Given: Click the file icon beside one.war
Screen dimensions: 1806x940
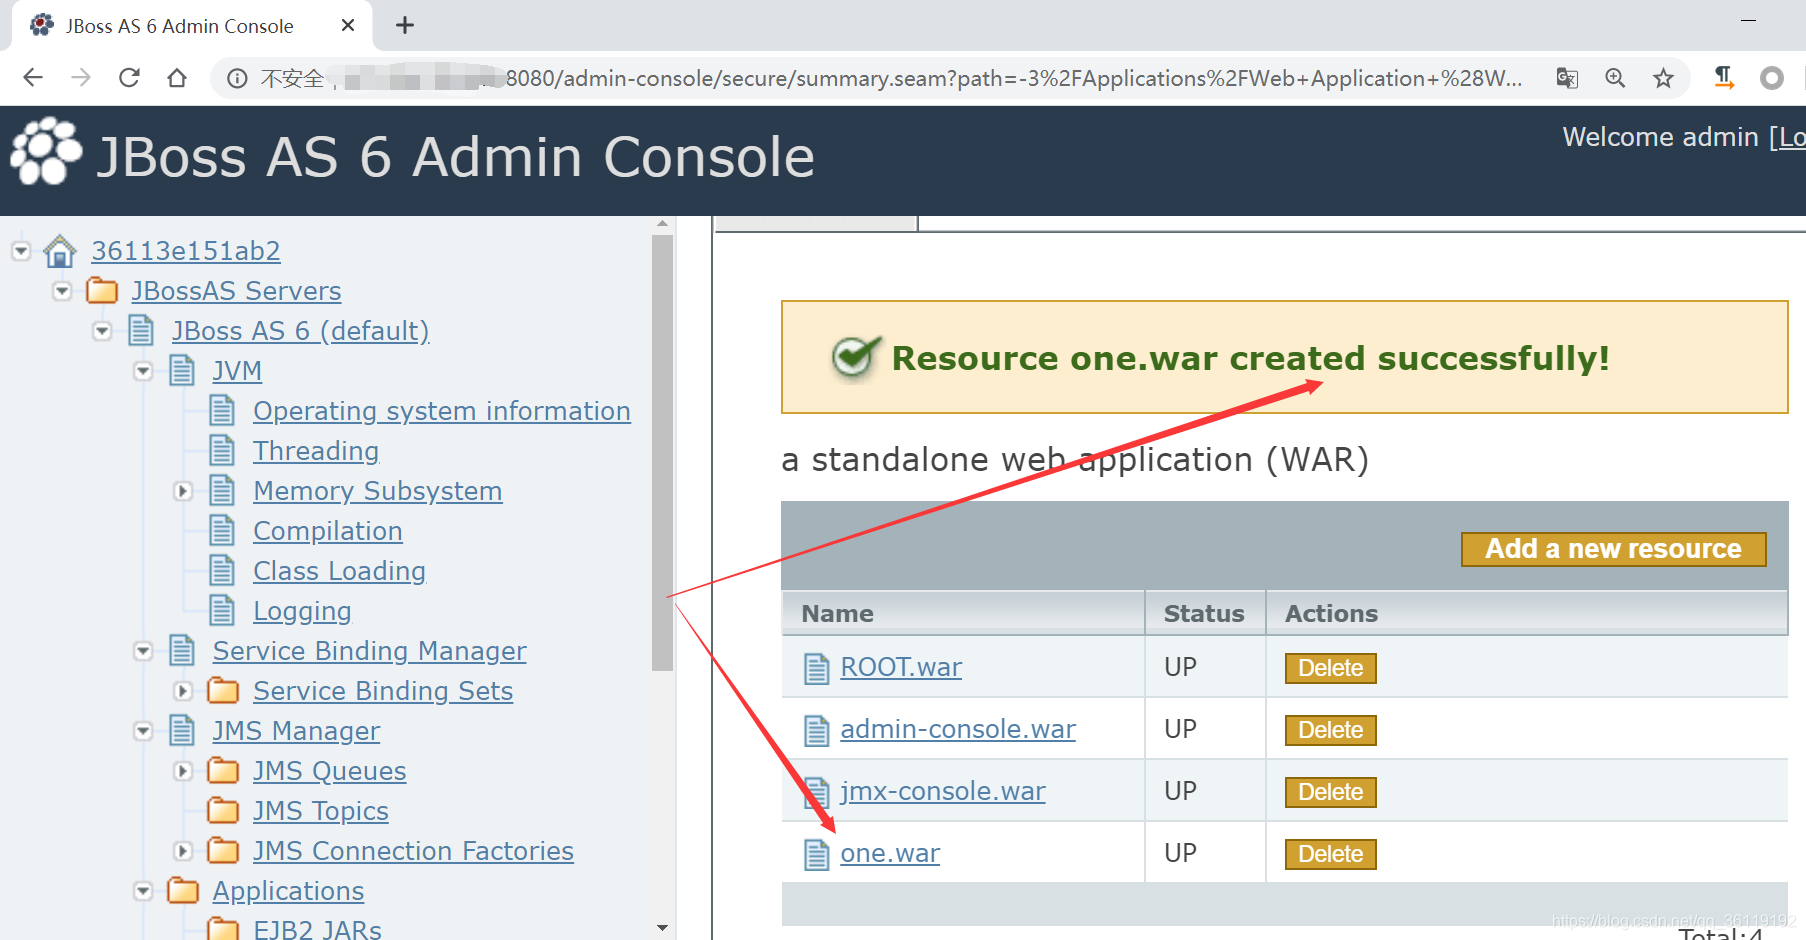Looking at the screenshot, I should [817, 855].
